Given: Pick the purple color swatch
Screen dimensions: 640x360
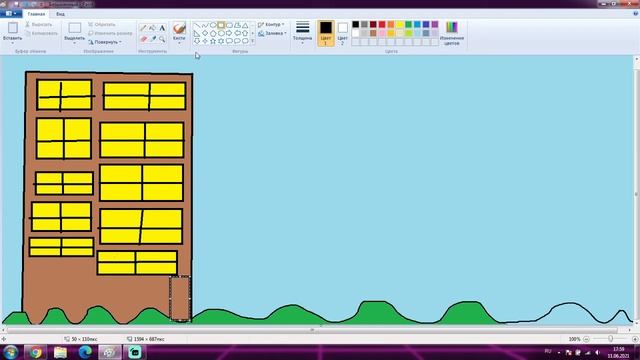Looking at the screenshot, I should point(435,24).
